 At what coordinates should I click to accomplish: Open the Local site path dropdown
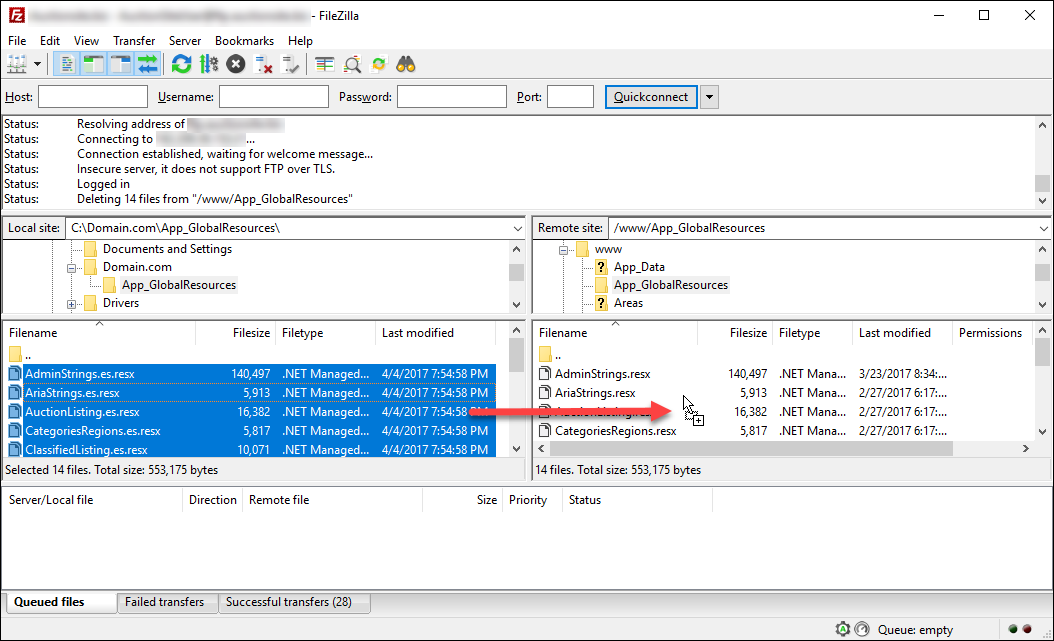518,228
